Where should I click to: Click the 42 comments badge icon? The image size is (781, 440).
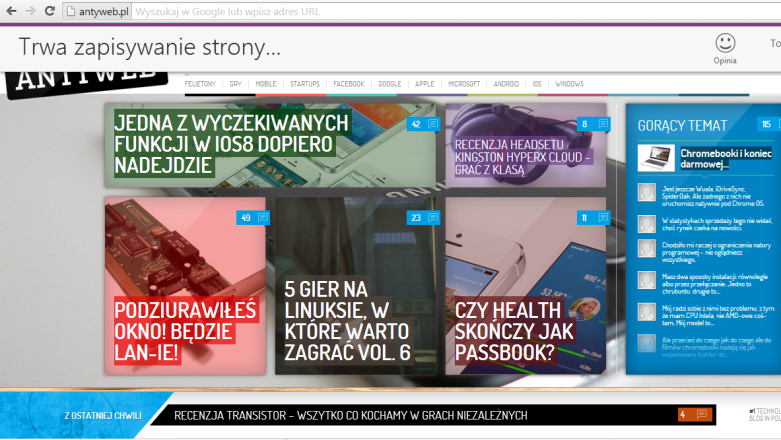pos(423,124)
